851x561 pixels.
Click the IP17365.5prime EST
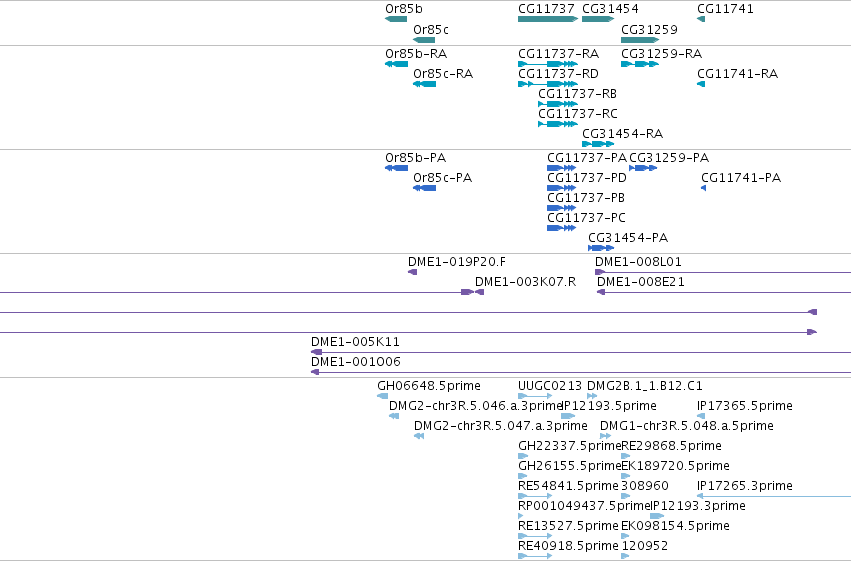tap(701, 416)
